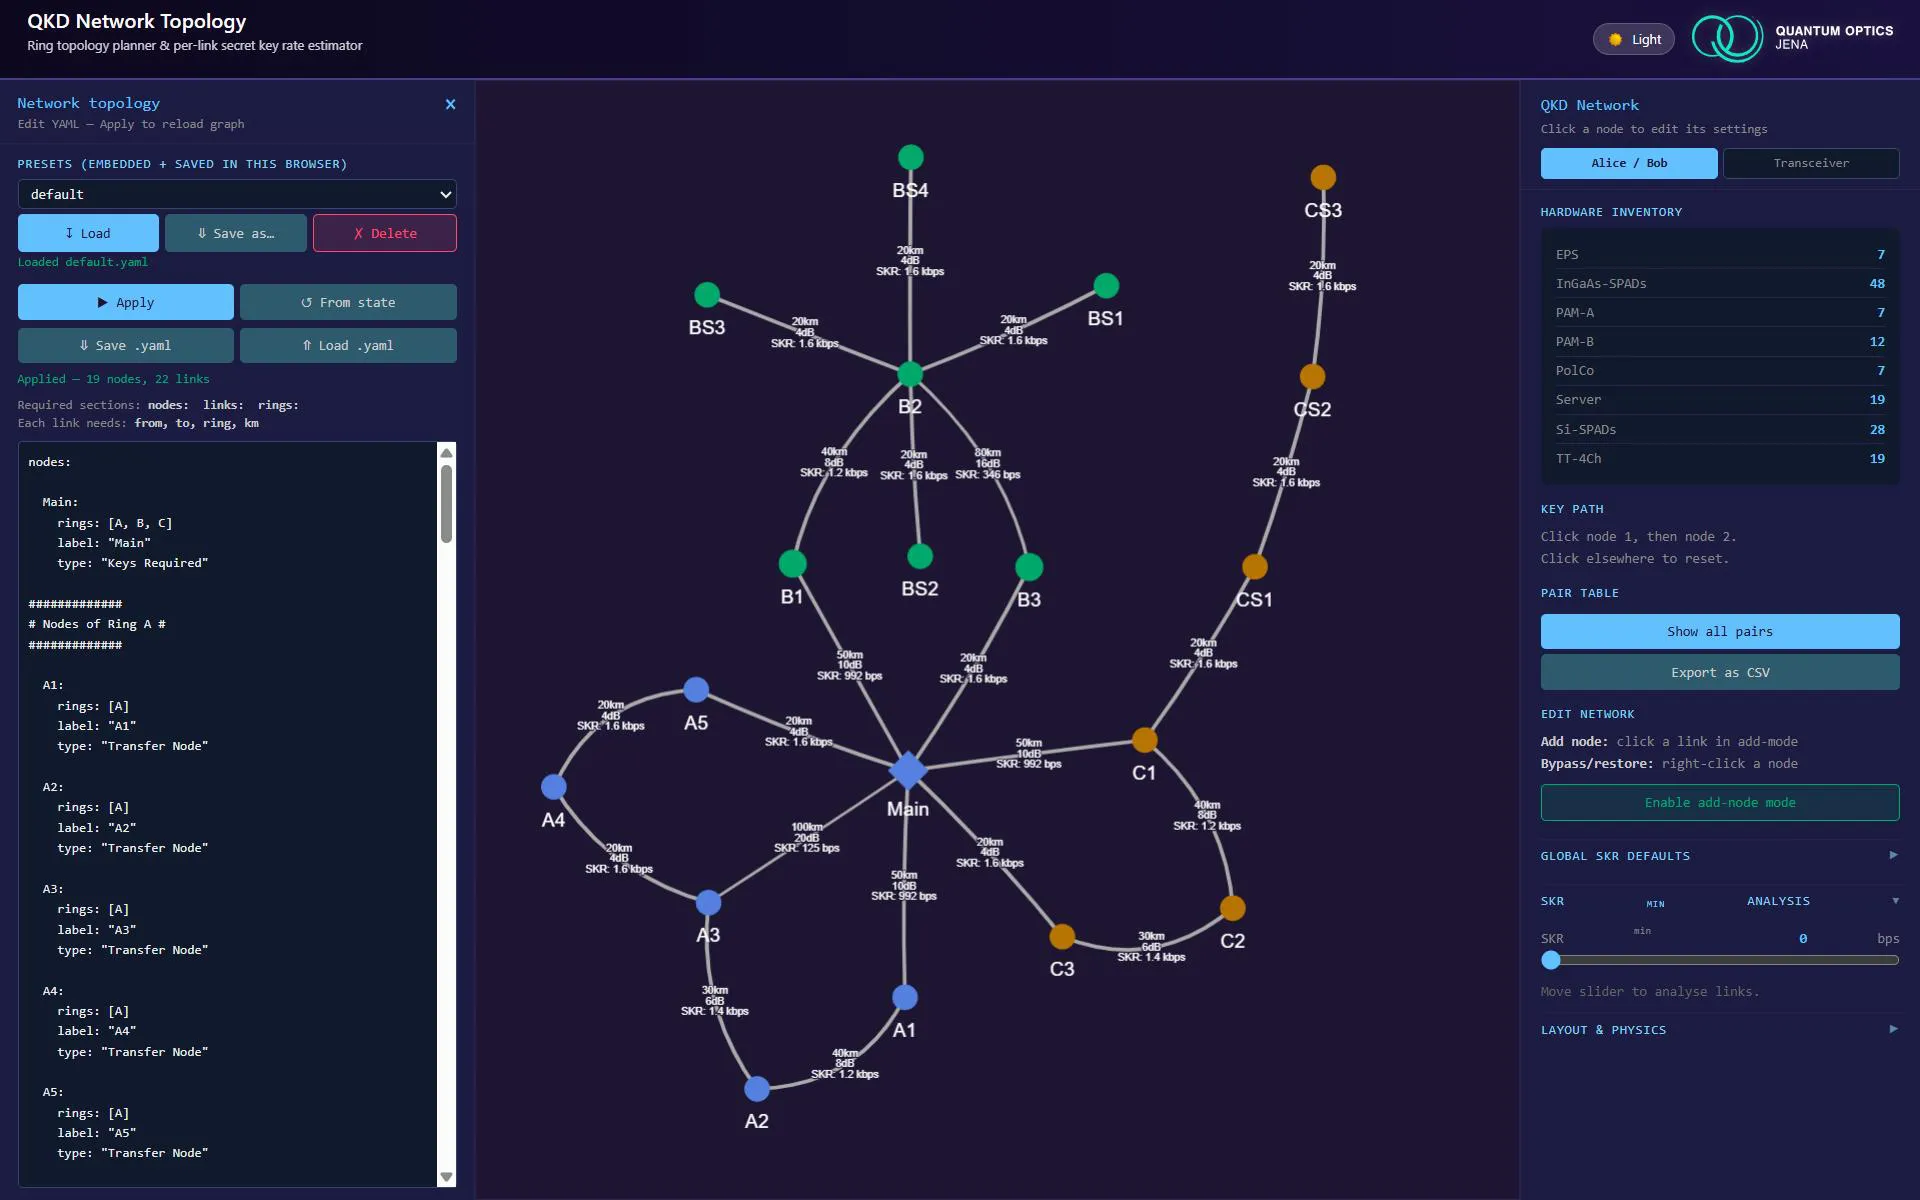Click the Load .yaml button
The height and width of the screenshot is (1200, 1920).
(348, 345)
